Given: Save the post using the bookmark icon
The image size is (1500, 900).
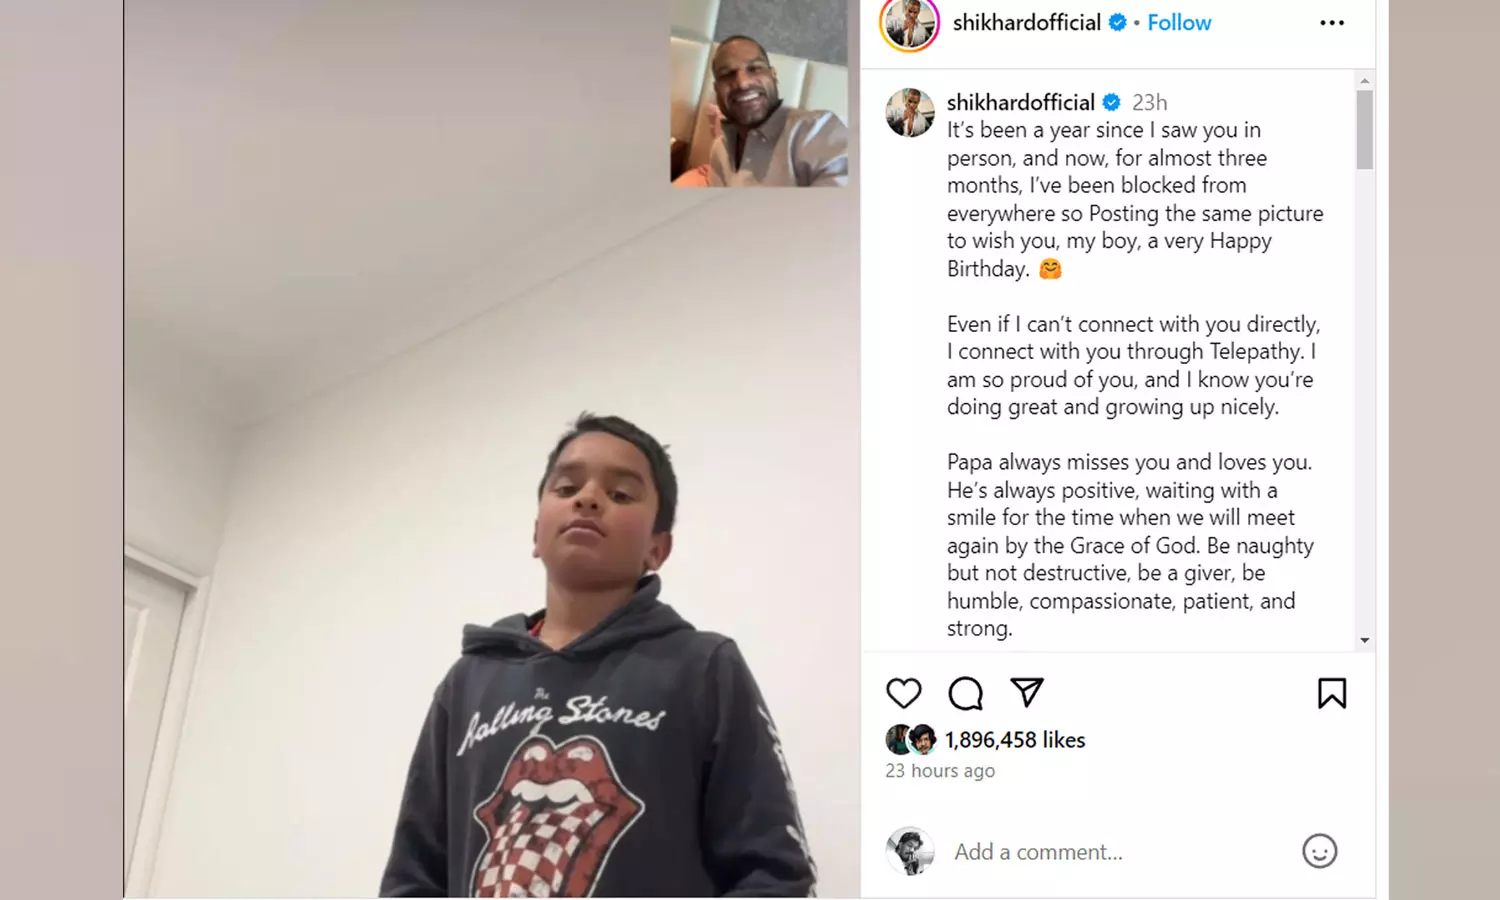Looking at the screenshot, I should pos(1332,693).
